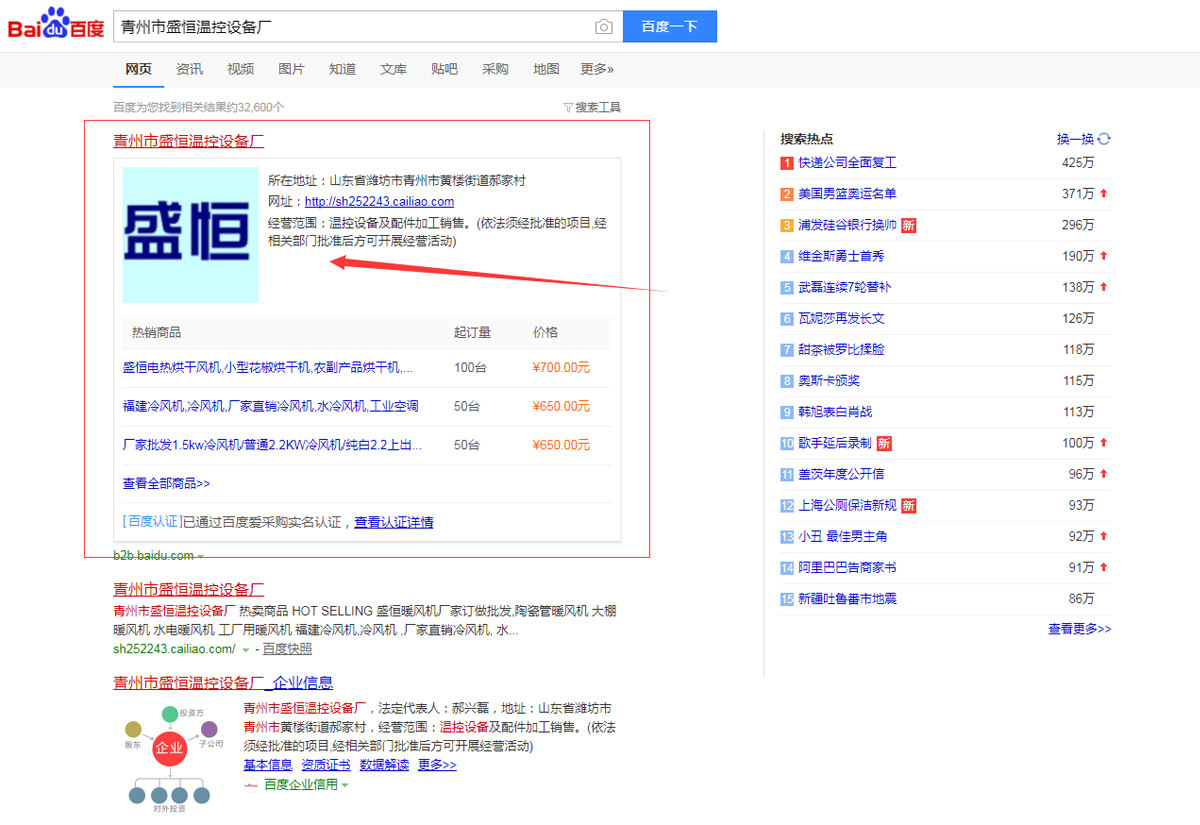Click 查看全部商品>> link
This screenshot has height=825, width=1200.
(166, 483)
